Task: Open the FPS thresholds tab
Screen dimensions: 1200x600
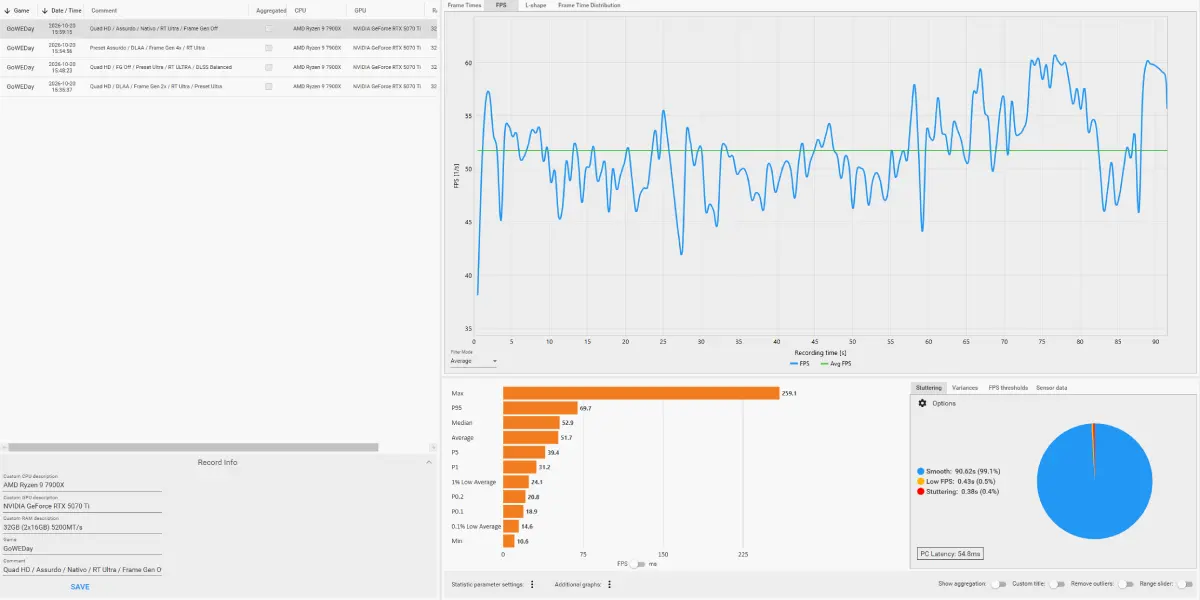Action: tap(1008, 387)
